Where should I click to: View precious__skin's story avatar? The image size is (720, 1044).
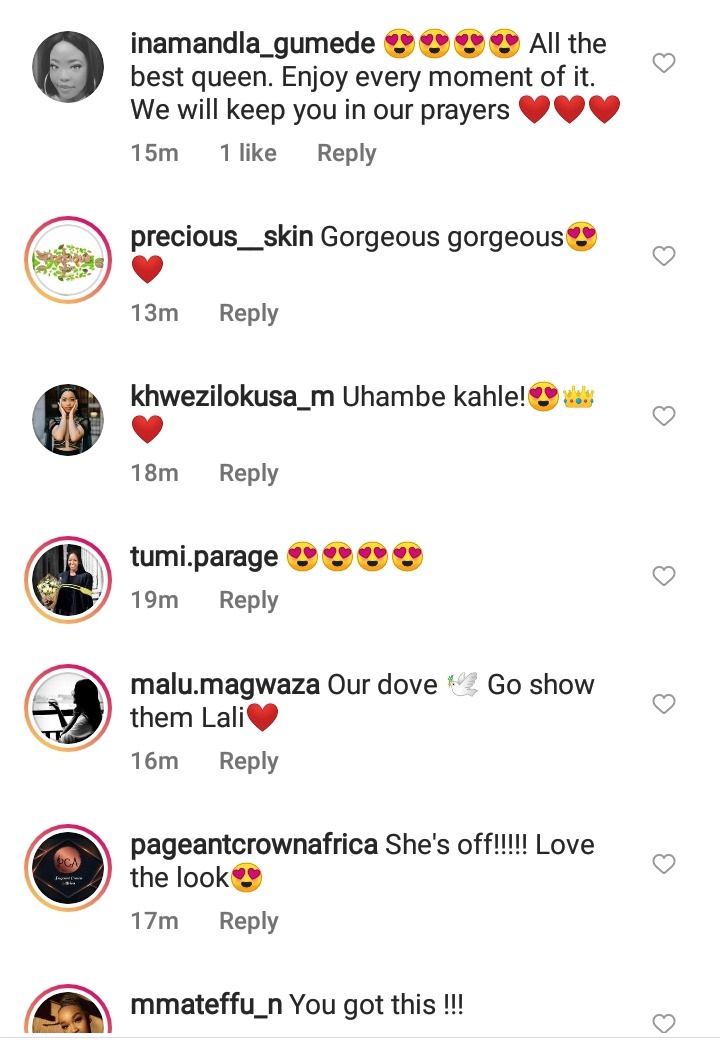click(68, 260)
